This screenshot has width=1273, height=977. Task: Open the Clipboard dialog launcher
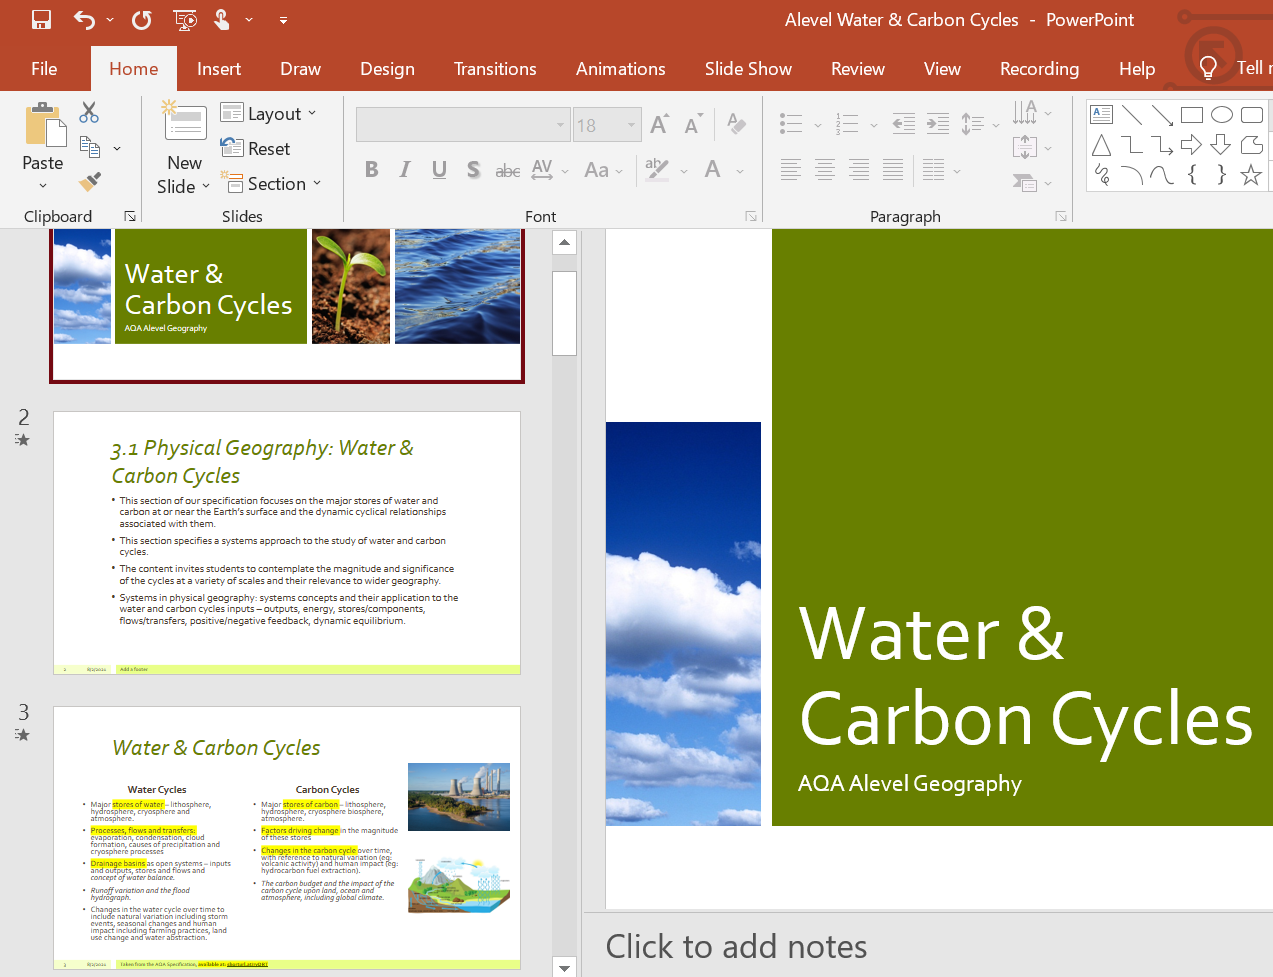(130, 216)
